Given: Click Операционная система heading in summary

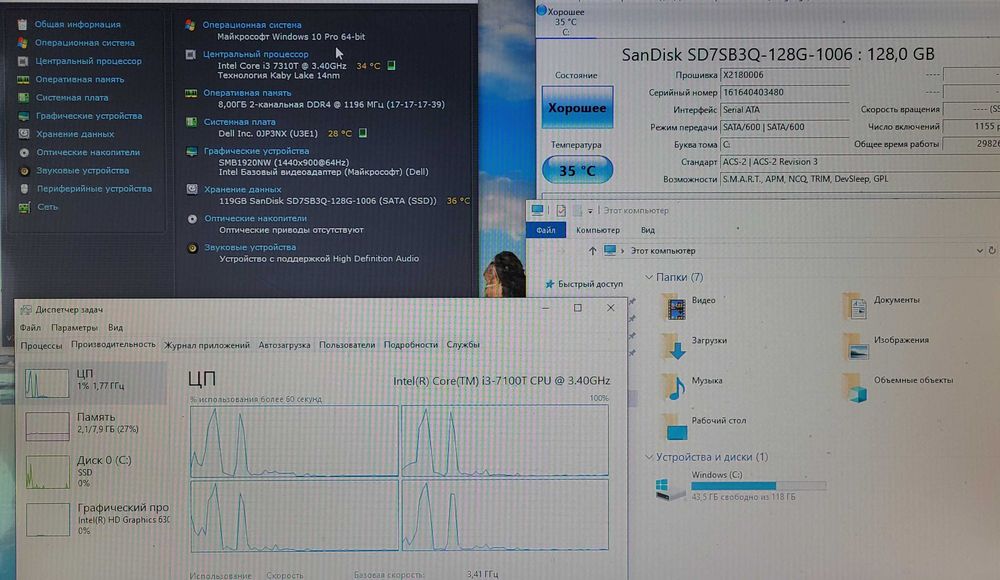Looking at the screenshot, I should tap(252, 25).
